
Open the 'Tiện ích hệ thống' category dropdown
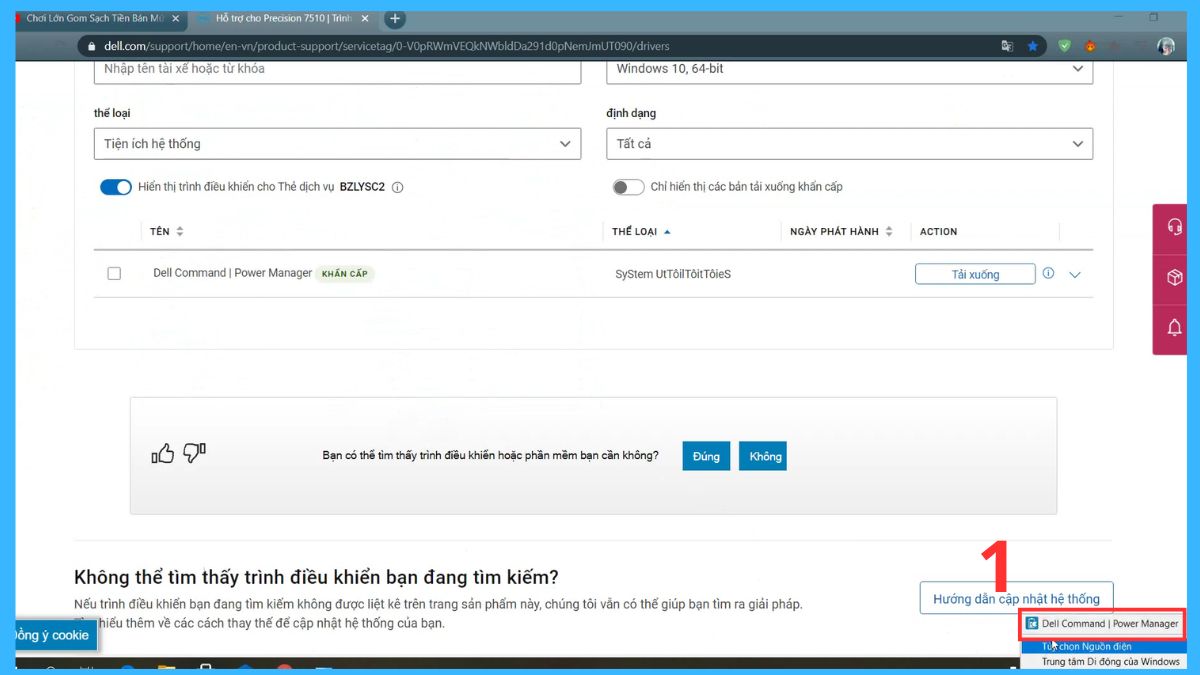(337, 143)
